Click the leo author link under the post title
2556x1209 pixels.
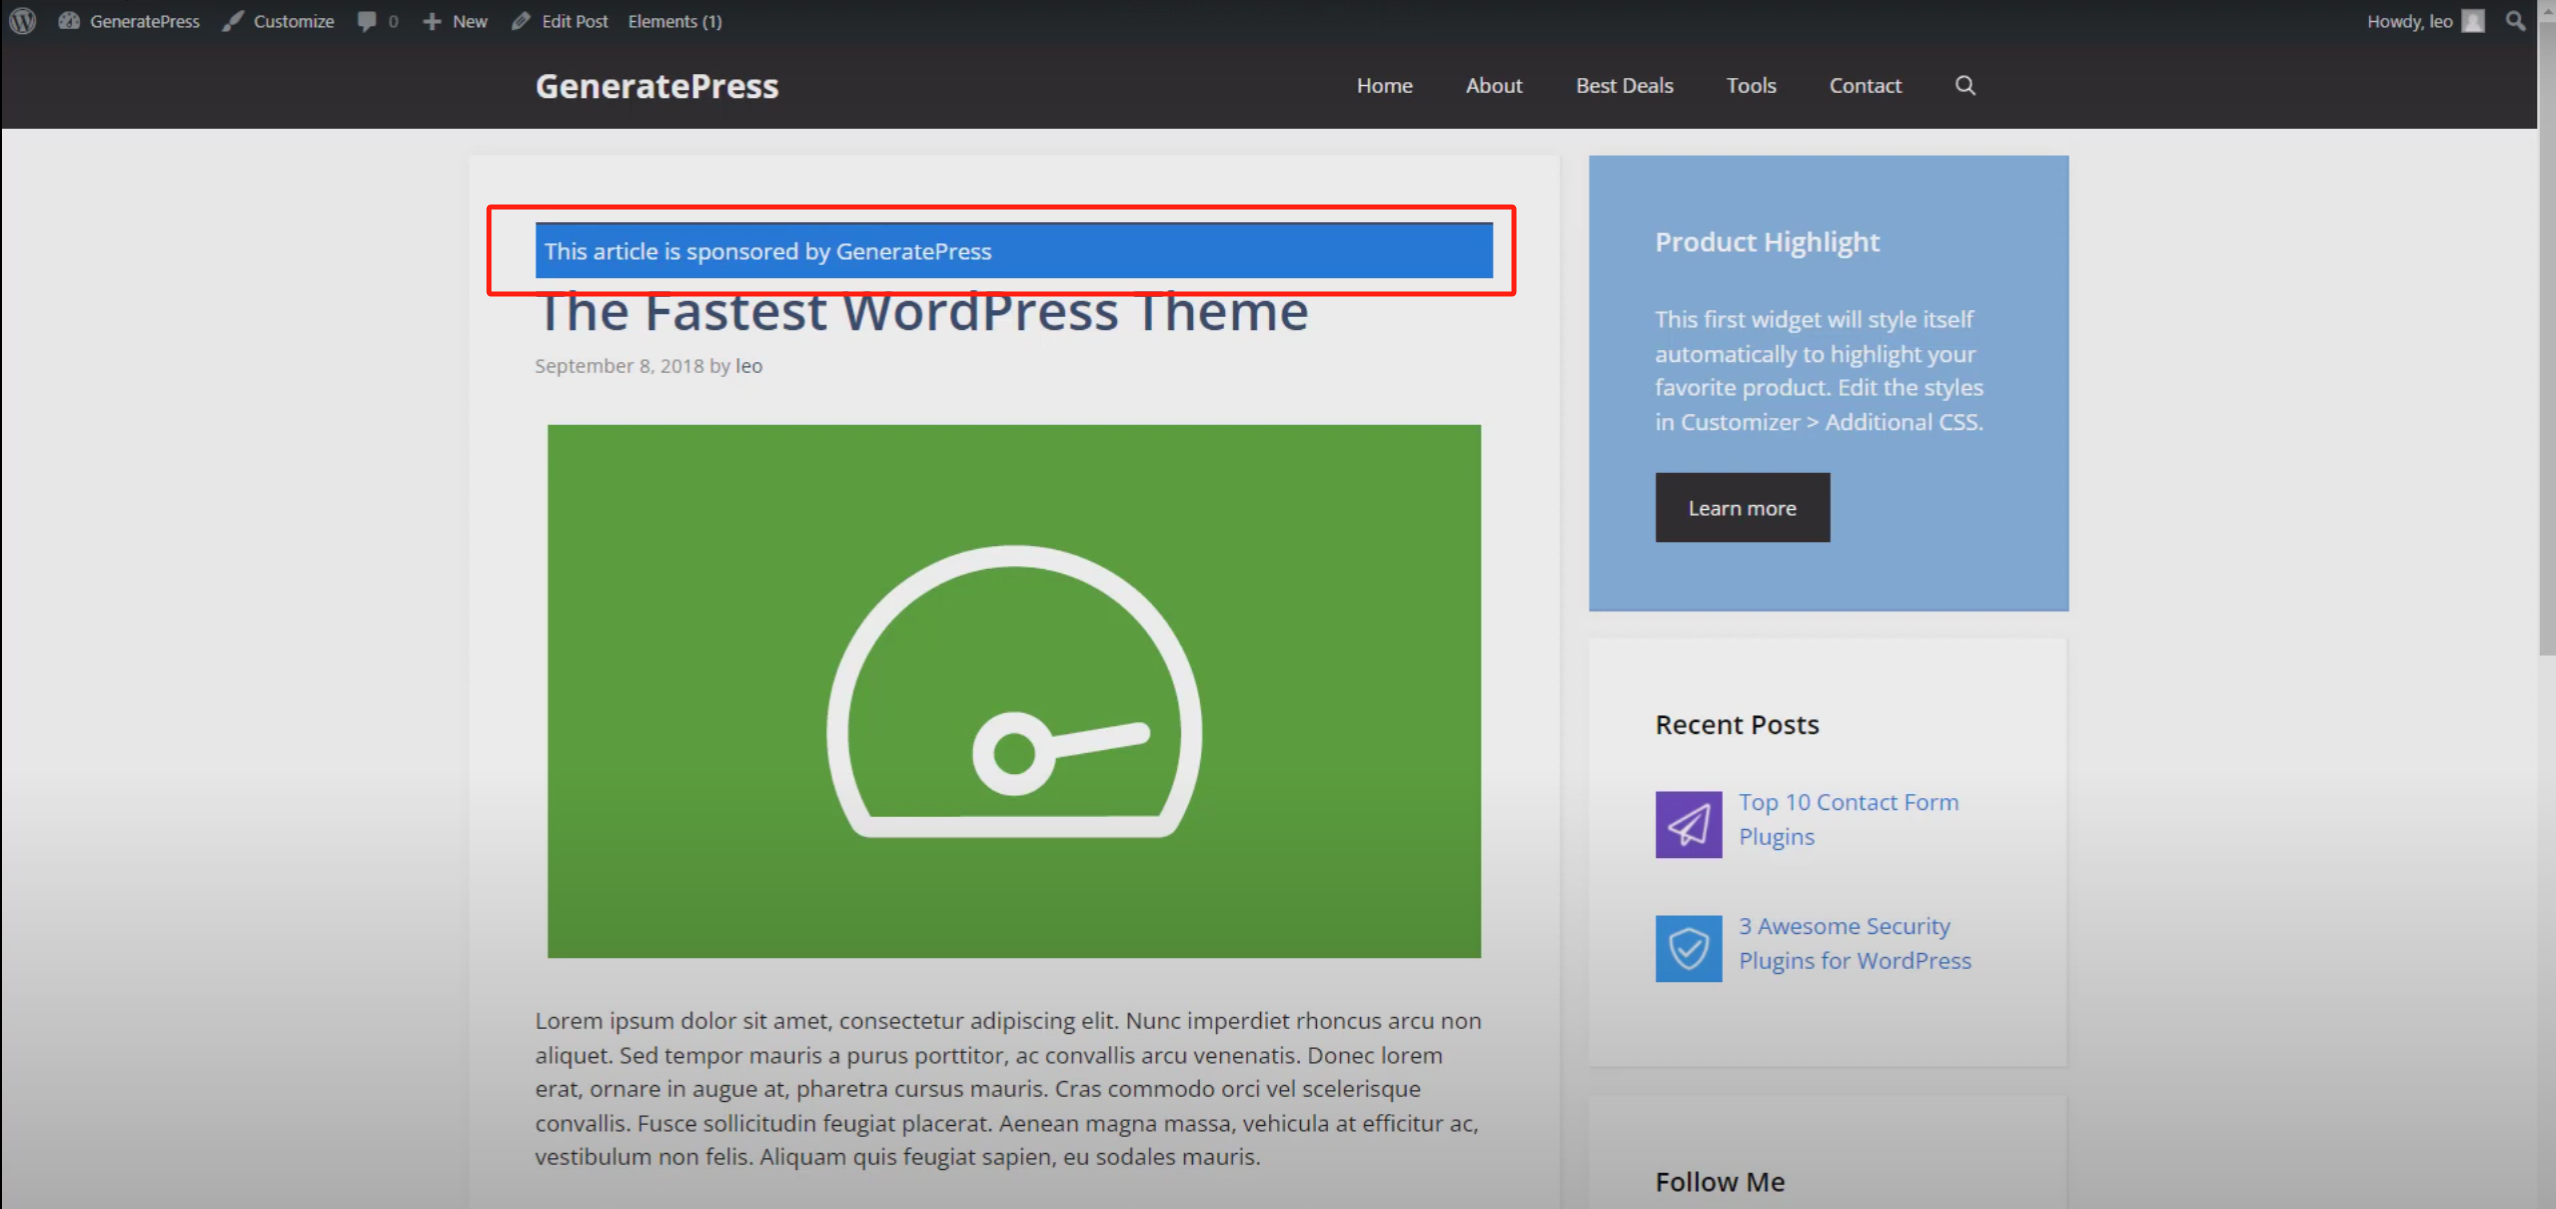pos(749,366)
